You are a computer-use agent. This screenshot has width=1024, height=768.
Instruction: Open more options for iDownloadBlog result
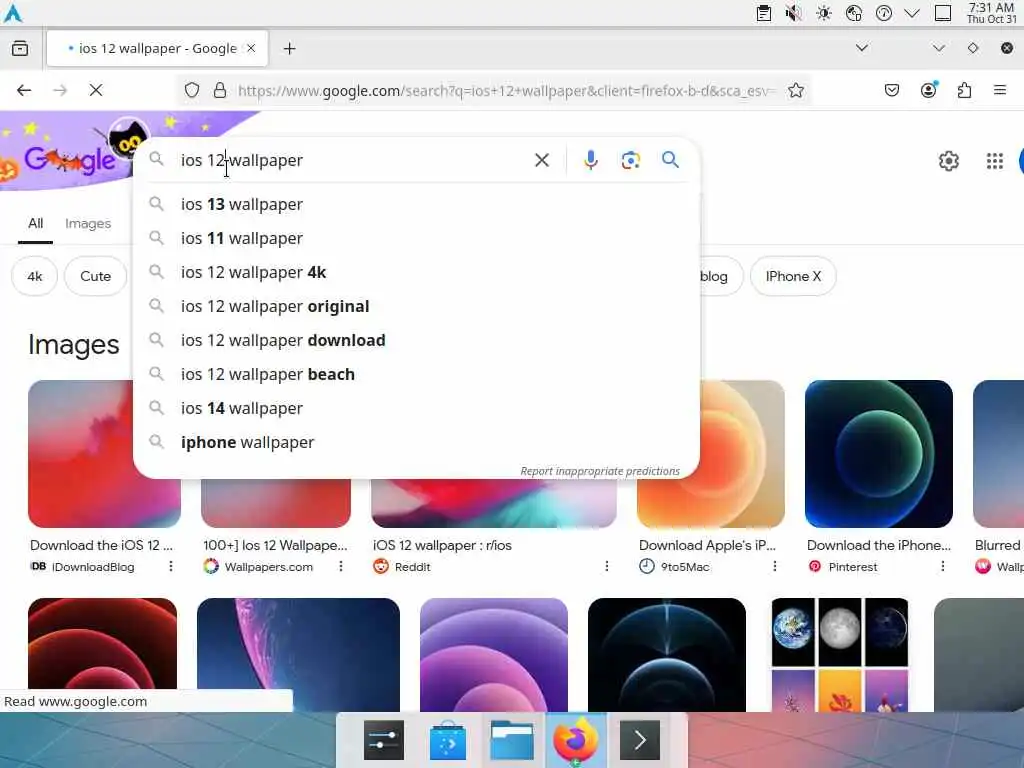170,566
